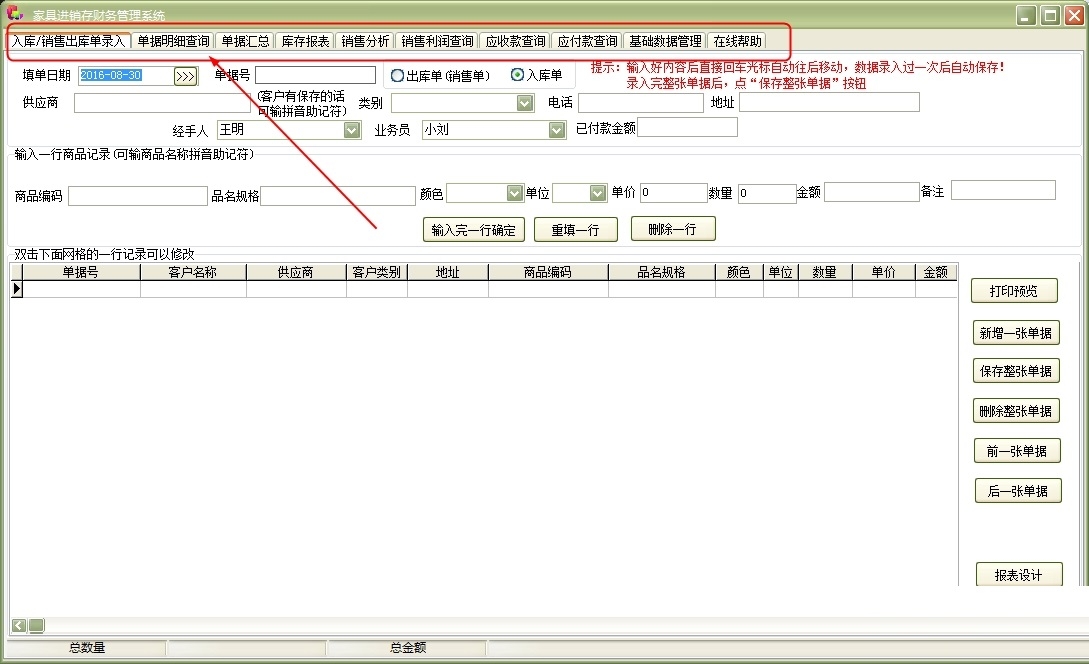1089x664 pixels.
Task: Click the 数量 input field
Action: (767, 193)
